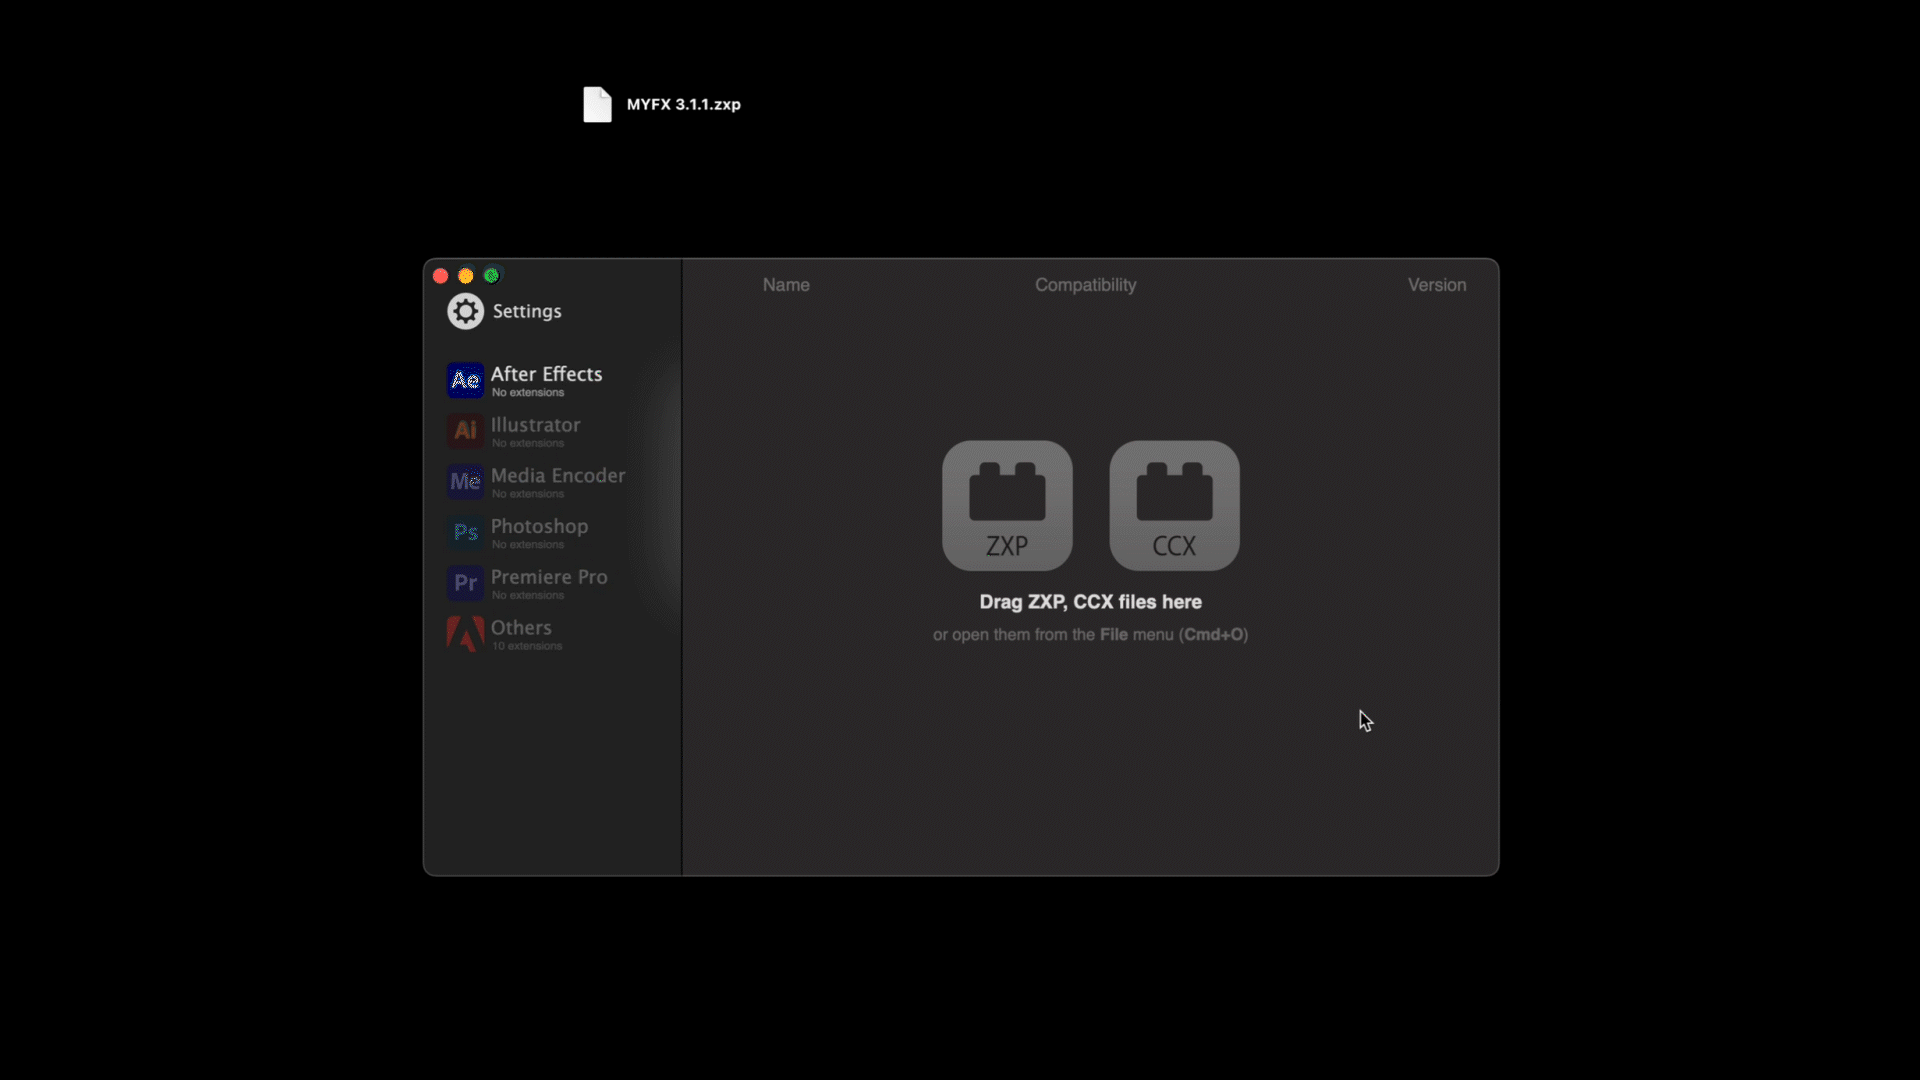
Task: Click 'No extensions' under After Effects
Action: click(x=528, y=392)
